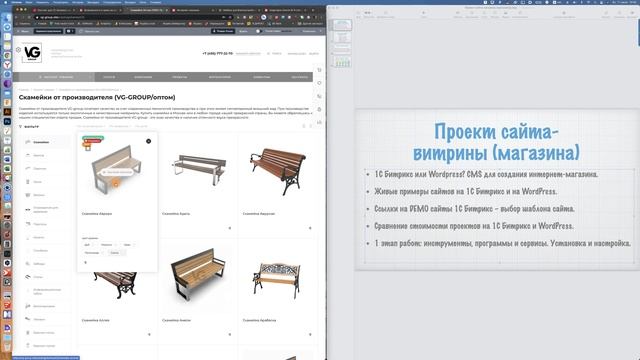The height and width of the screenshot is (360, 640).
Task: Click the white ornate bench image in bottom row
Action: (278, 280)
